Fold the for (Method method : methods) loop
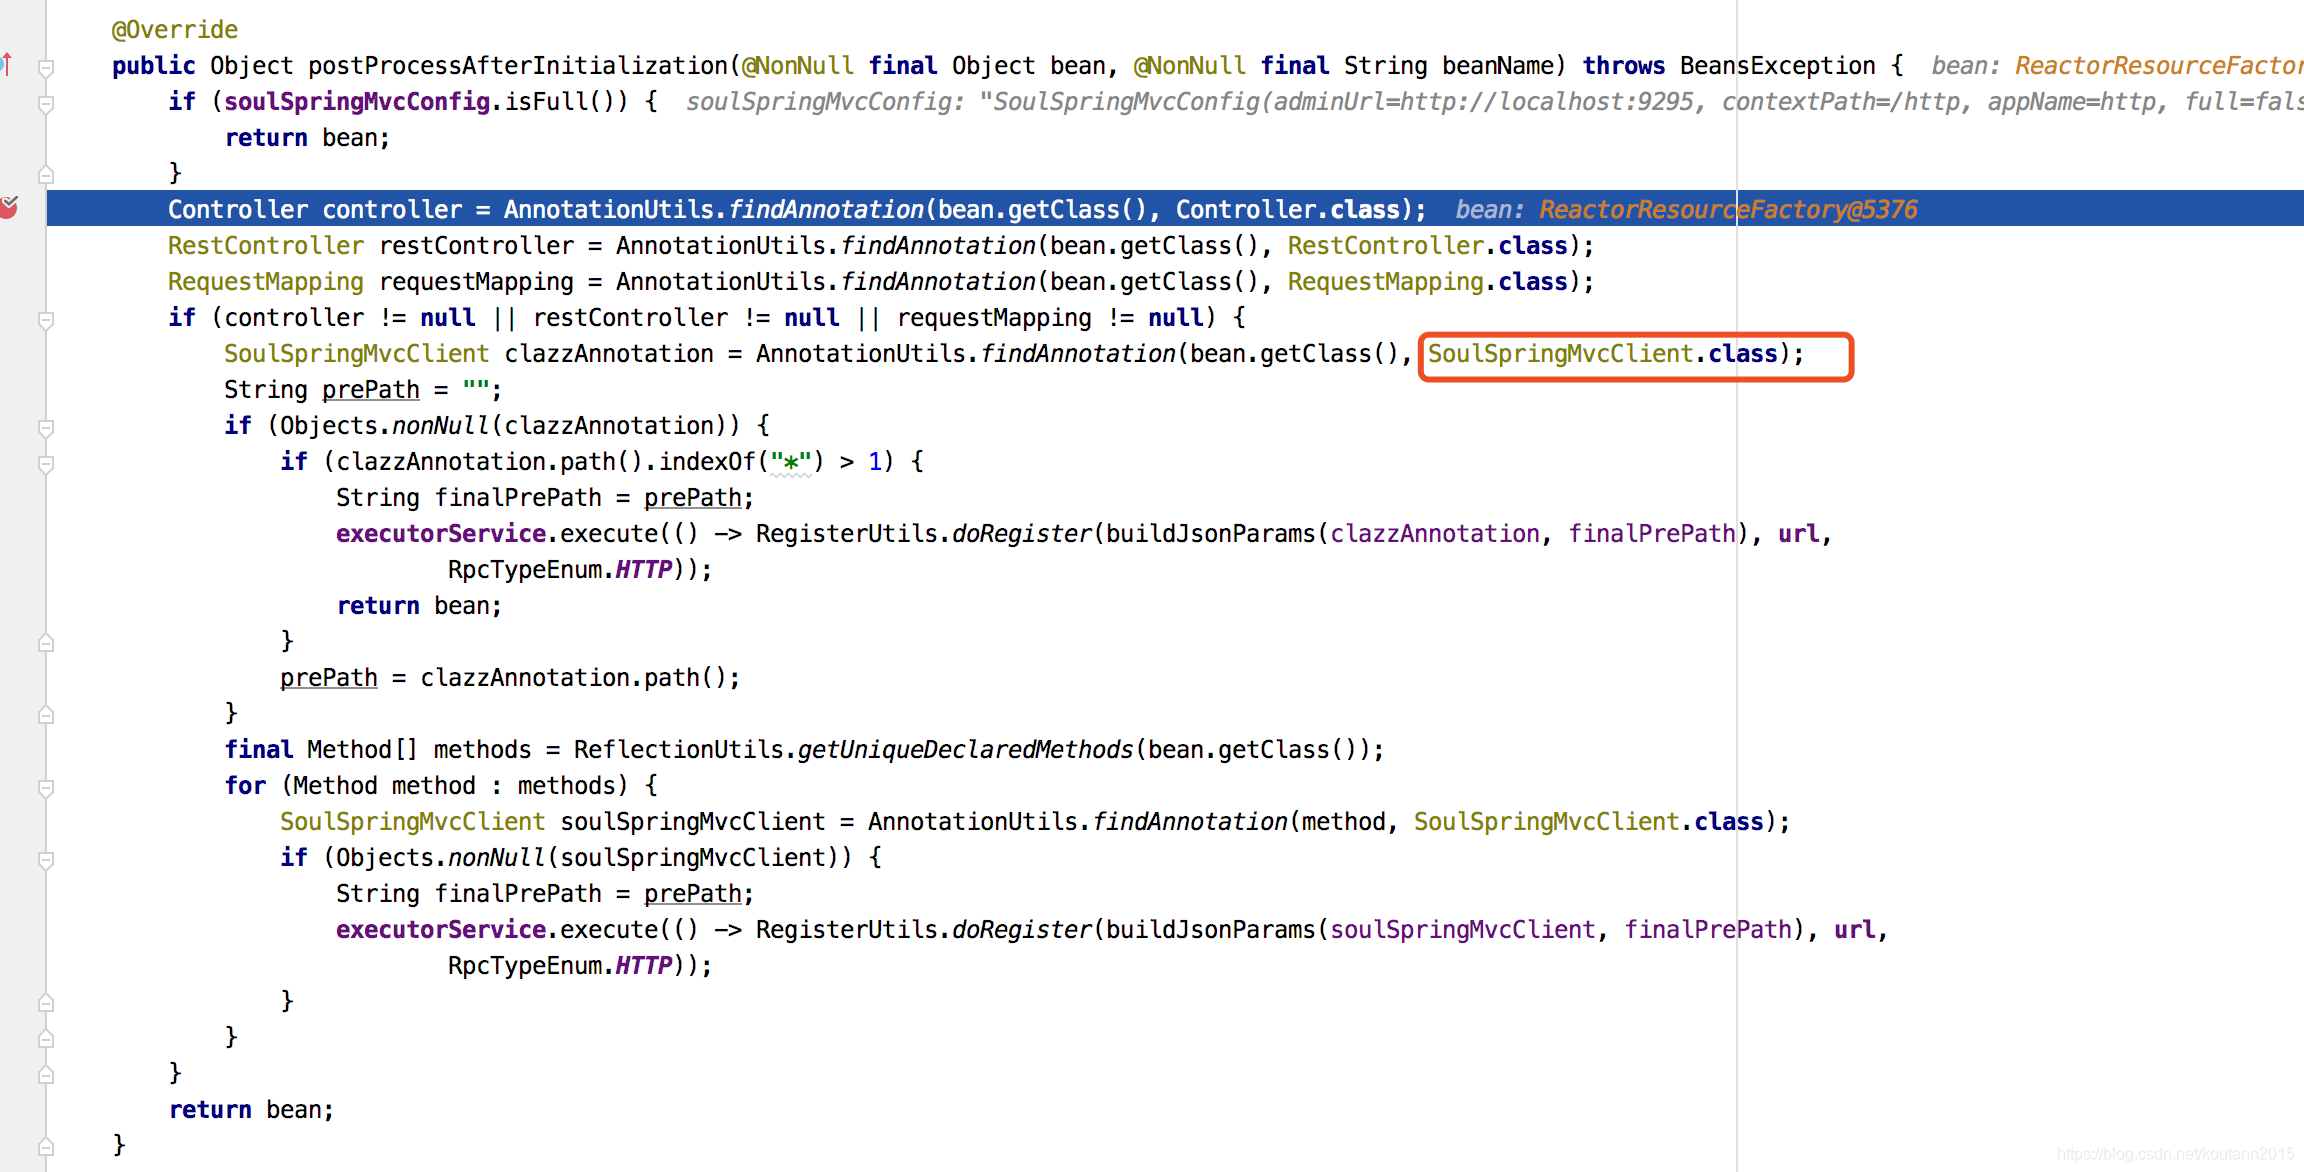Screen dimensions: 2304x1172 [x=45, y=788]
